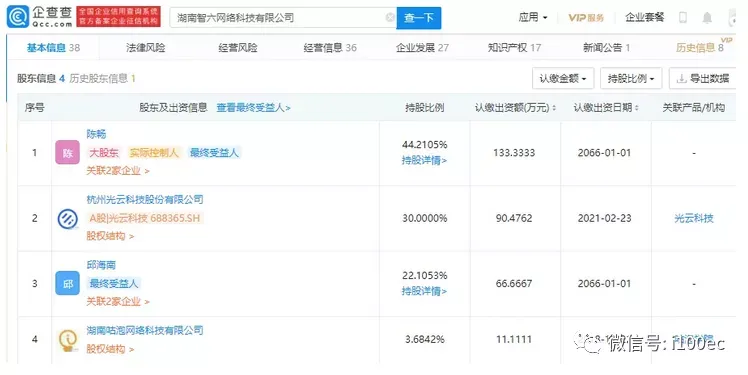The height and width of the screenshot is (375, 748).
Task: Open the 应用 dropdown menu
Action: tap(533, 18)
